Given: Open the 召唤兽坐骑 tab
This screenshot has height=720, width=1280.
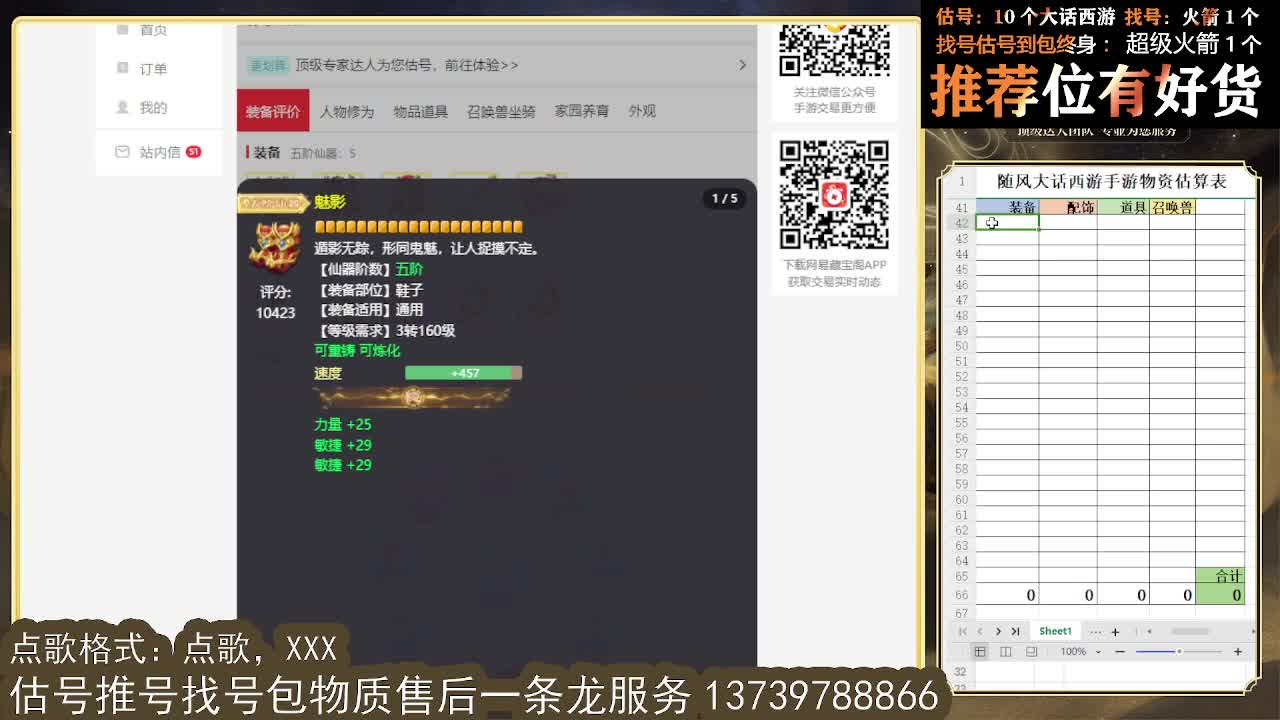Looking at the screenshot, I should pos(501,111).
